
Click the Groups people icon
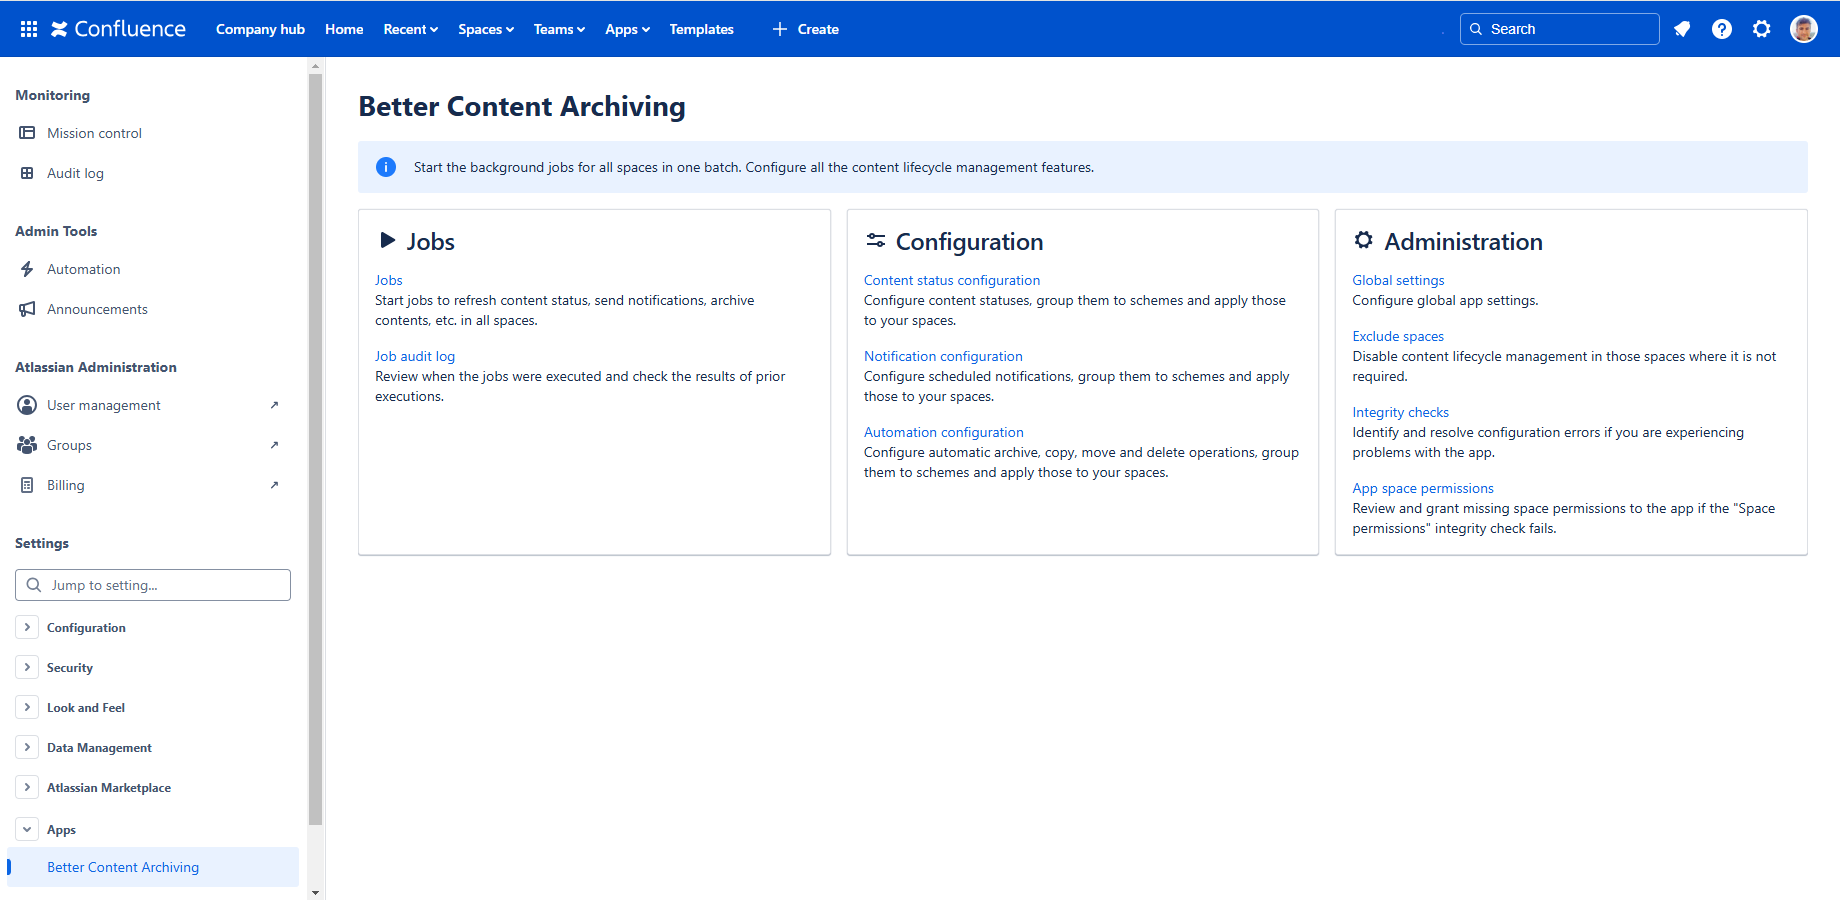(x=27, y=445)
